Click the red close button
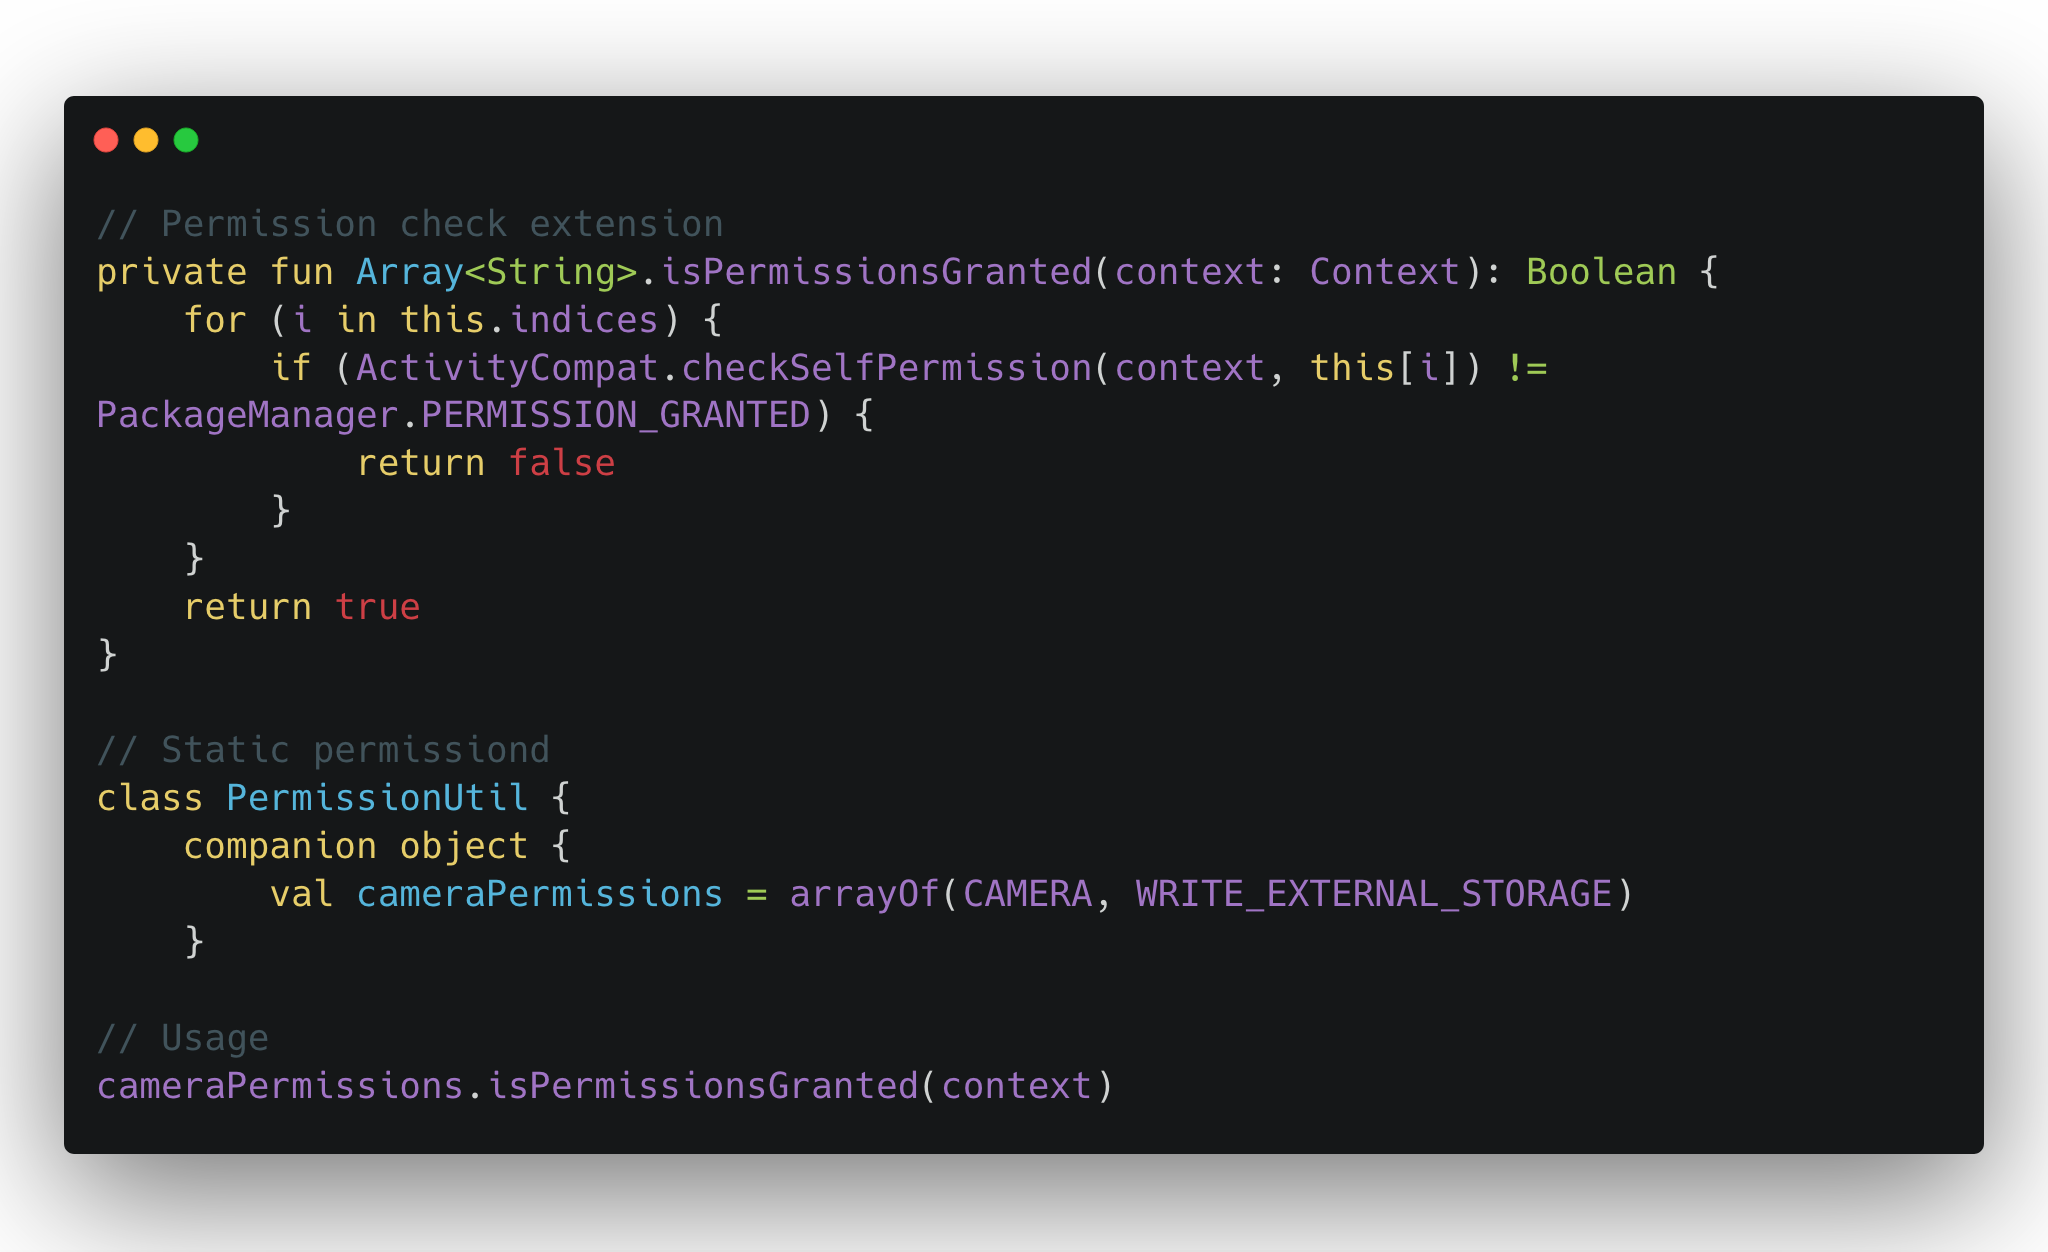This screenshot has height=1252, width=2048. click(108, 139)
